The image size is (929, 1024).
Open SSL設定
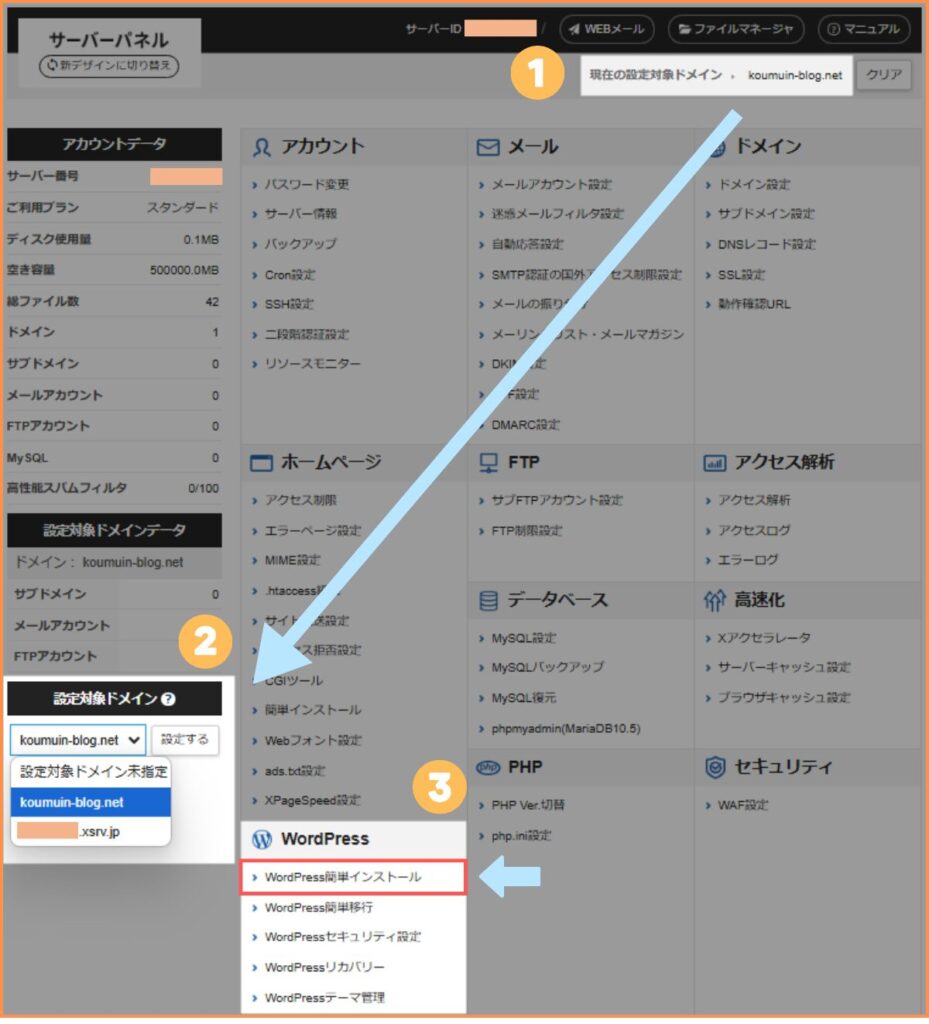[742, 275]
